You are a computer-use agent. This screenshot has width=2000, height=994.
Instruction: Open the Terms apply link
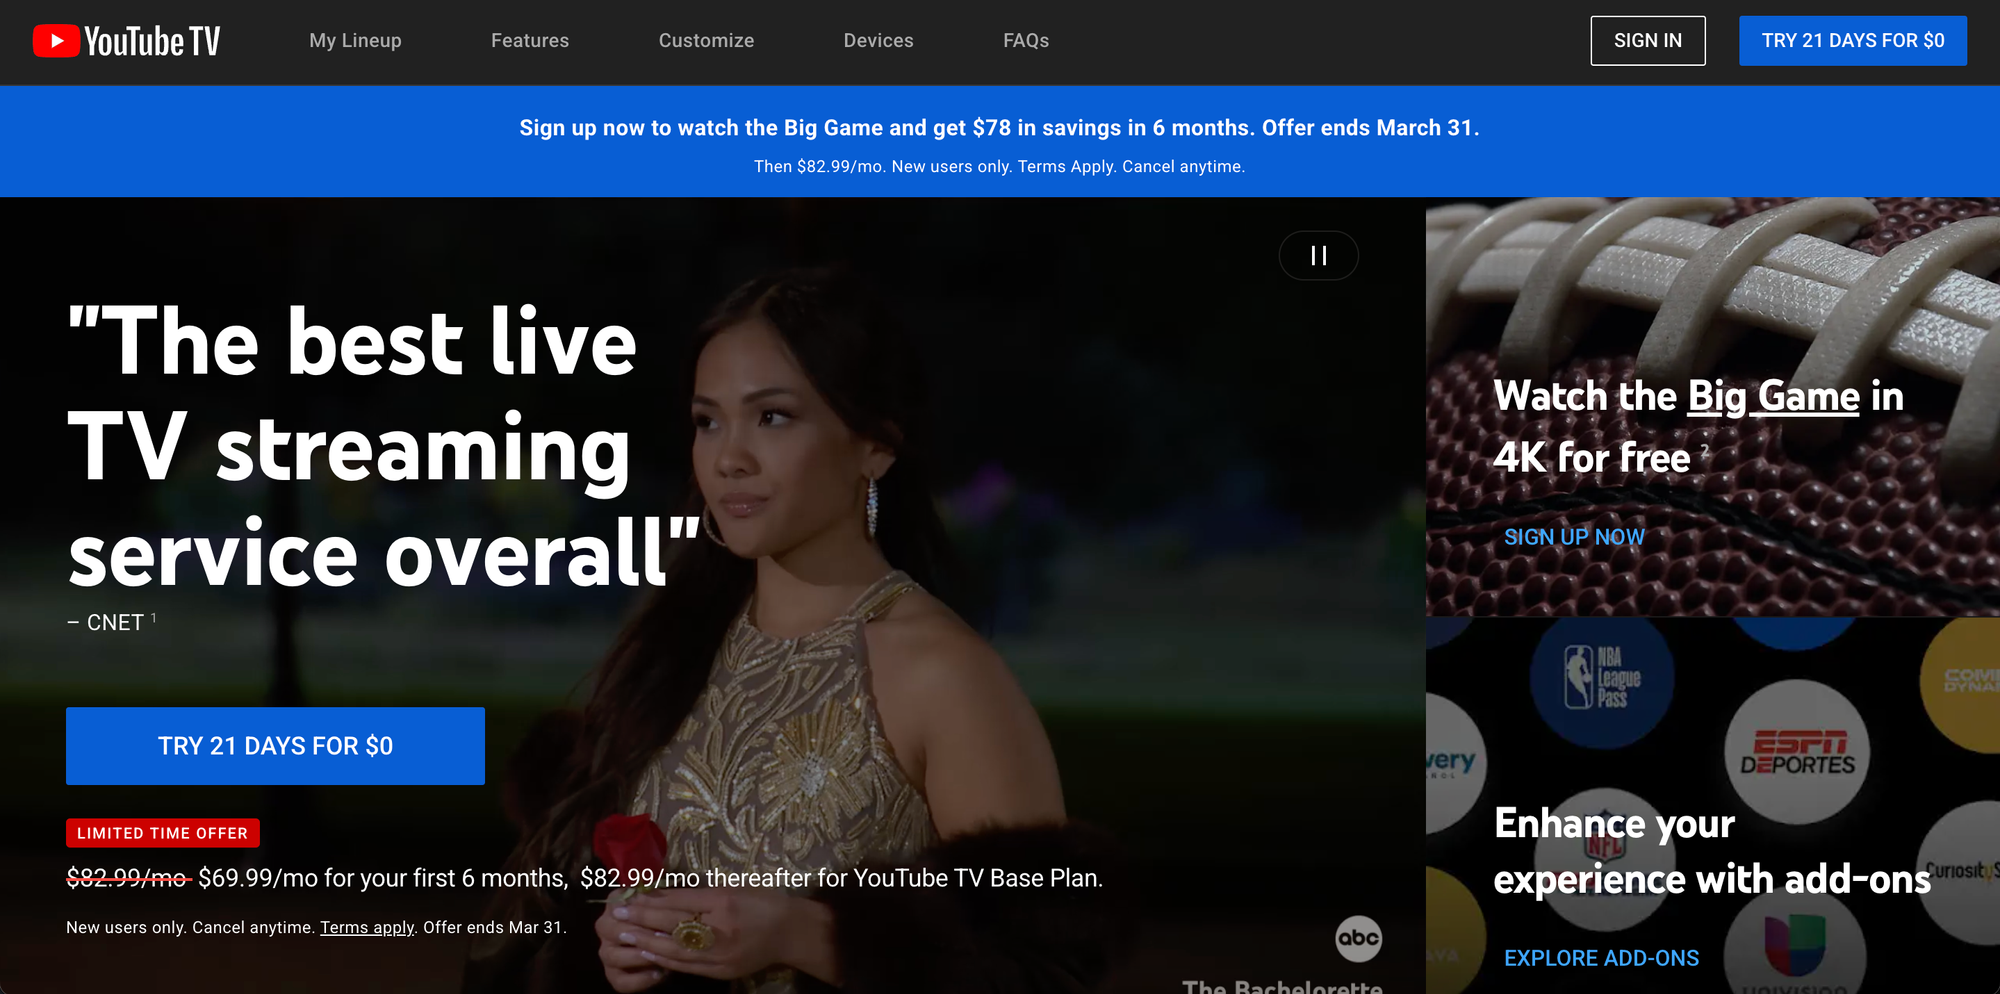coord(367,928)
